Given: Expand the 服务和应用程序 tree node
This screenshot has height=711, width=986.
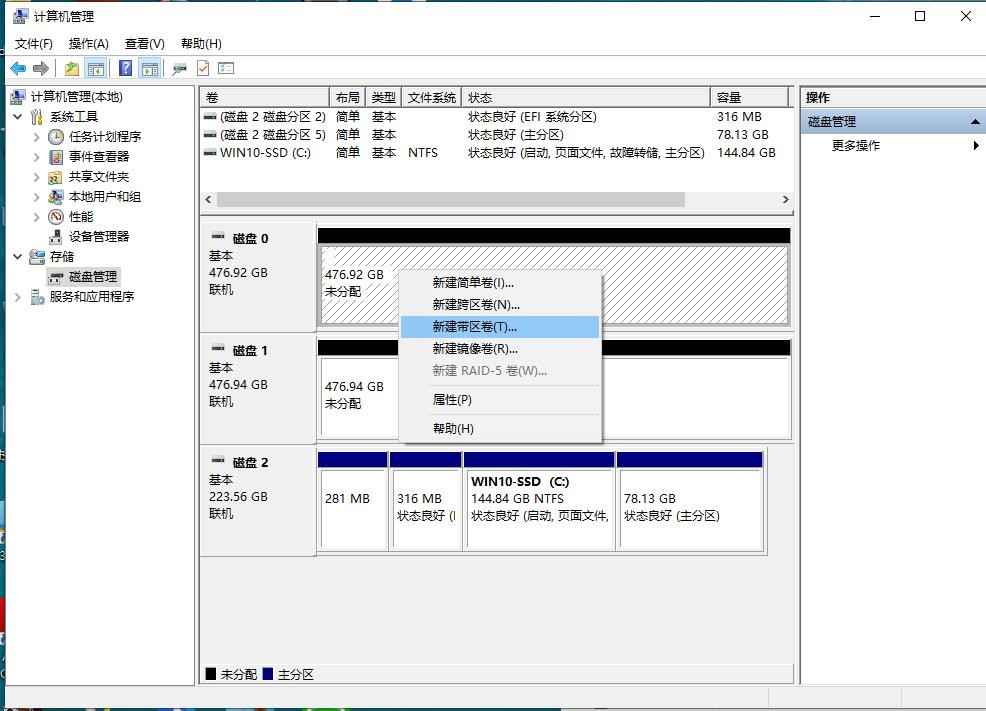Looking at the screenshot, I should [17, 296].
